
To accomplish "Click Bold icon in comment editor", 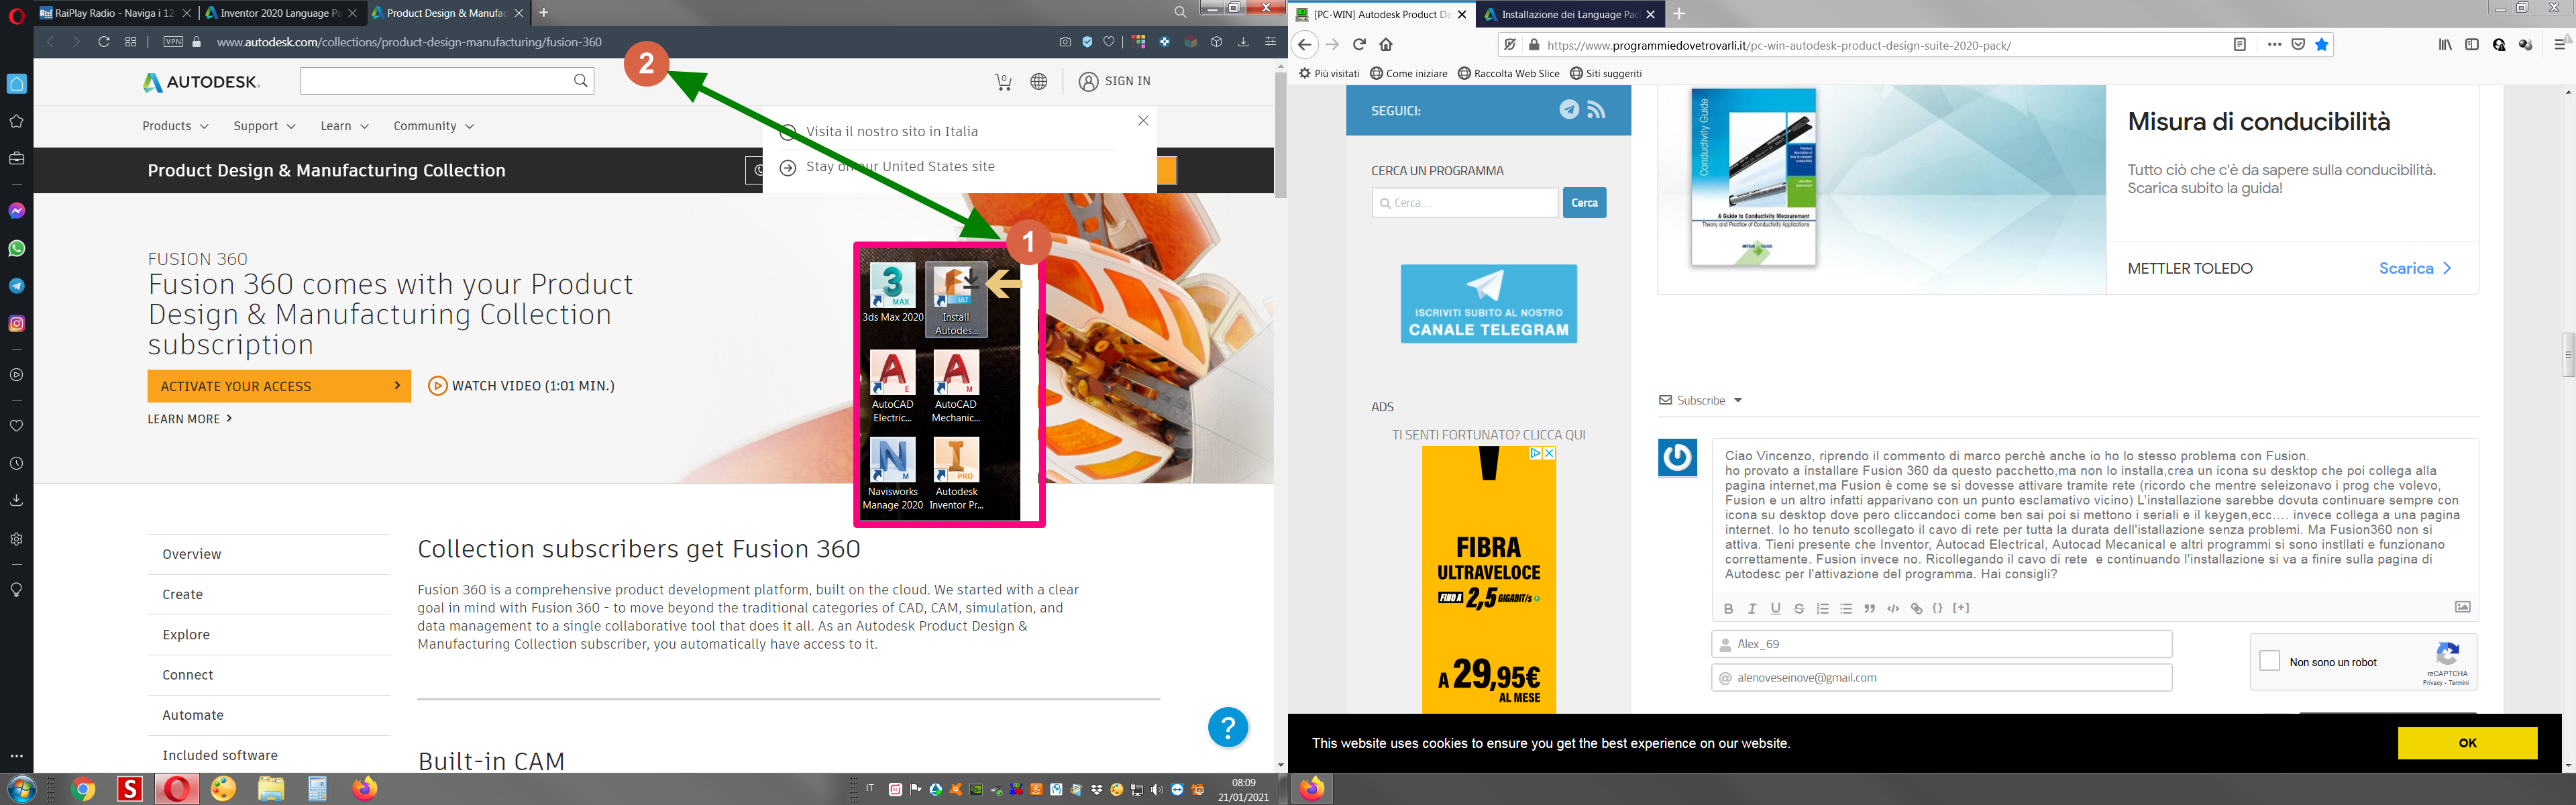I will (x=1728, y=609).
